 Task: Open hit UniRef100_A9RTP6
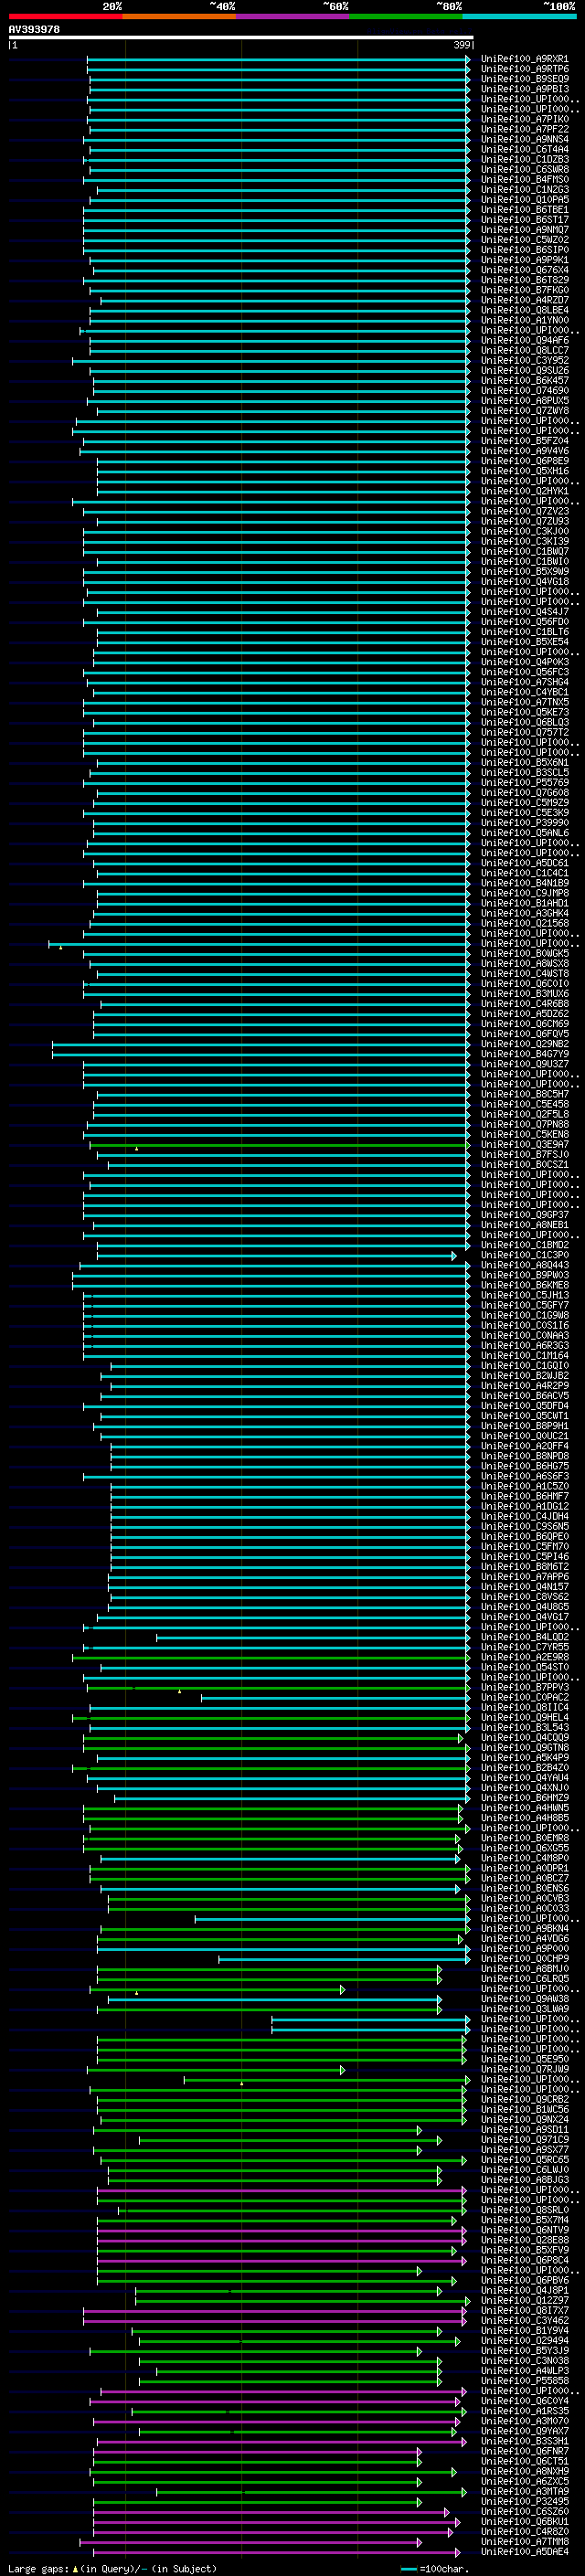tap(524, 69)
